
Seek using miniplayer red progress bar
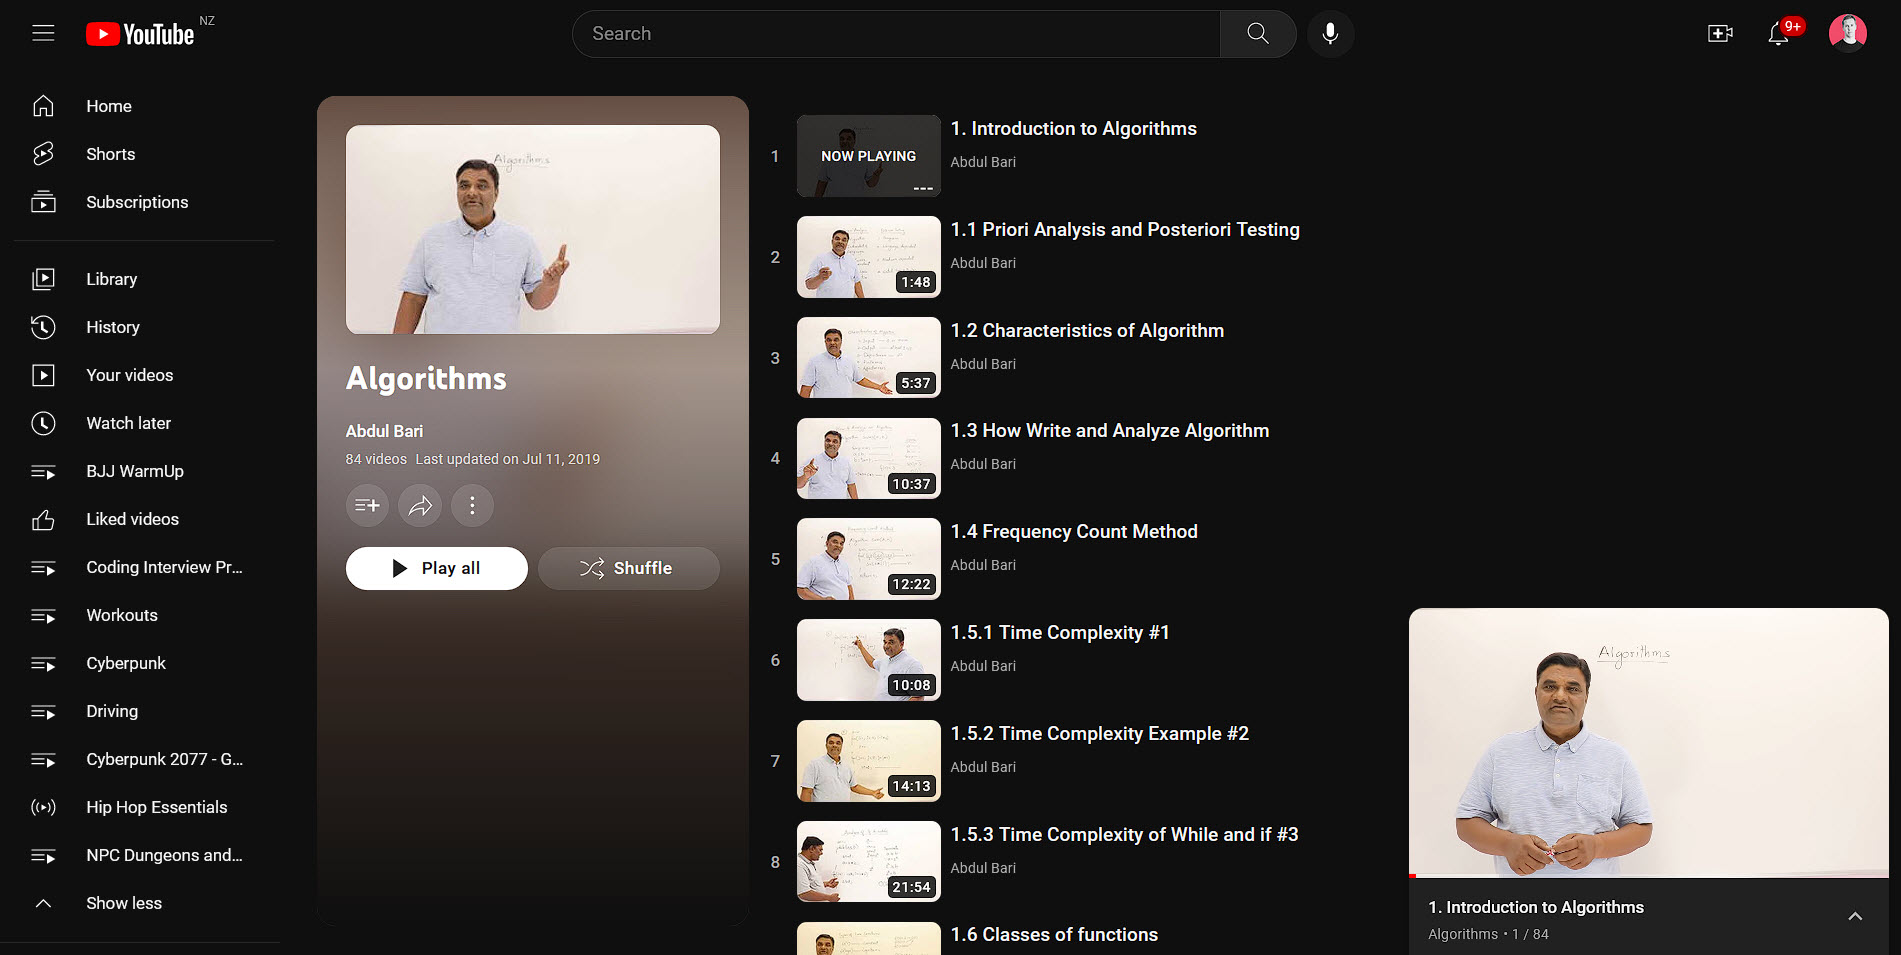tap(1649, 876)
